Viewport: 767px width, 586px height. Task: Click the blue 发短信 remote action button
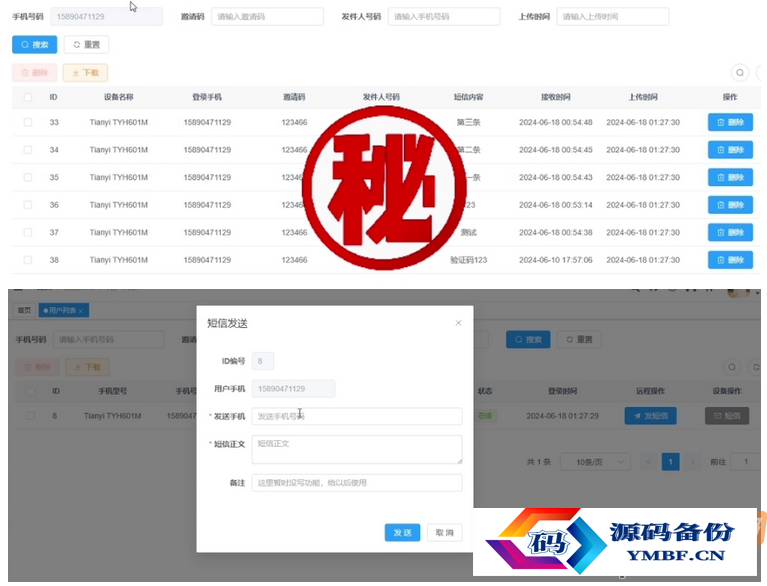click(650, 416)
